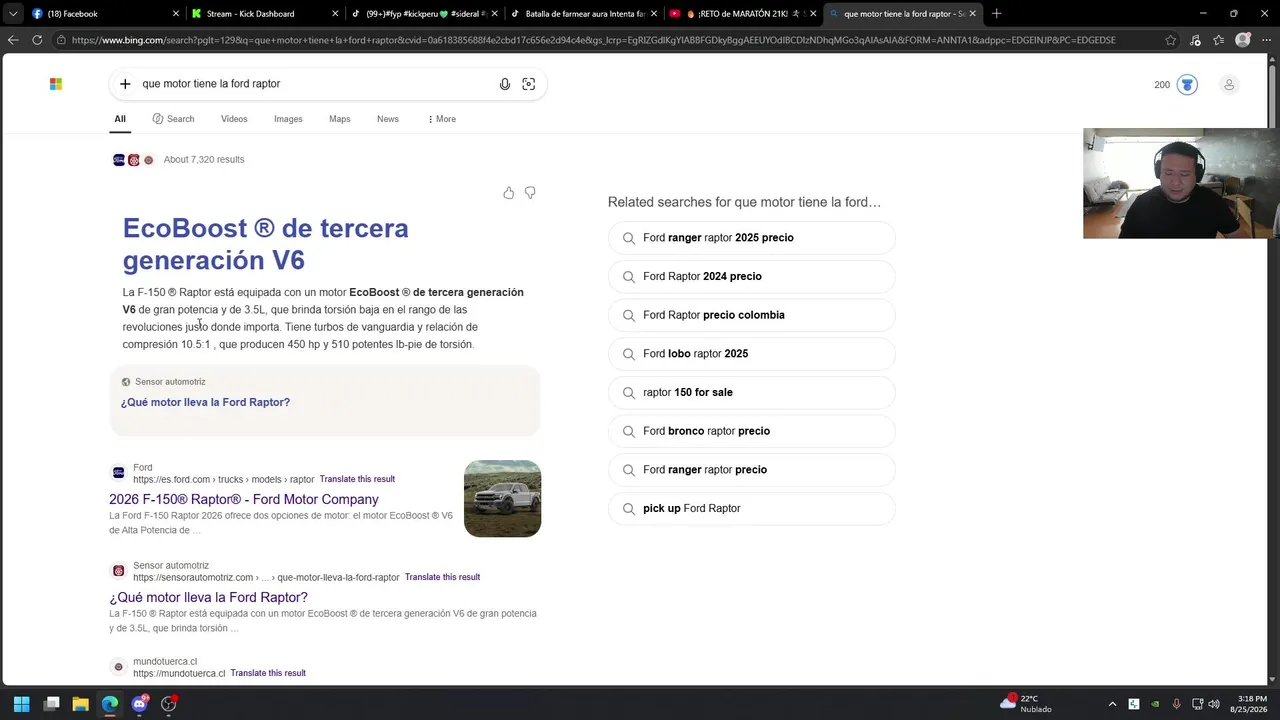Select the Search tab on Bing
Screen dimensions: 1280x720
(174, 119)
